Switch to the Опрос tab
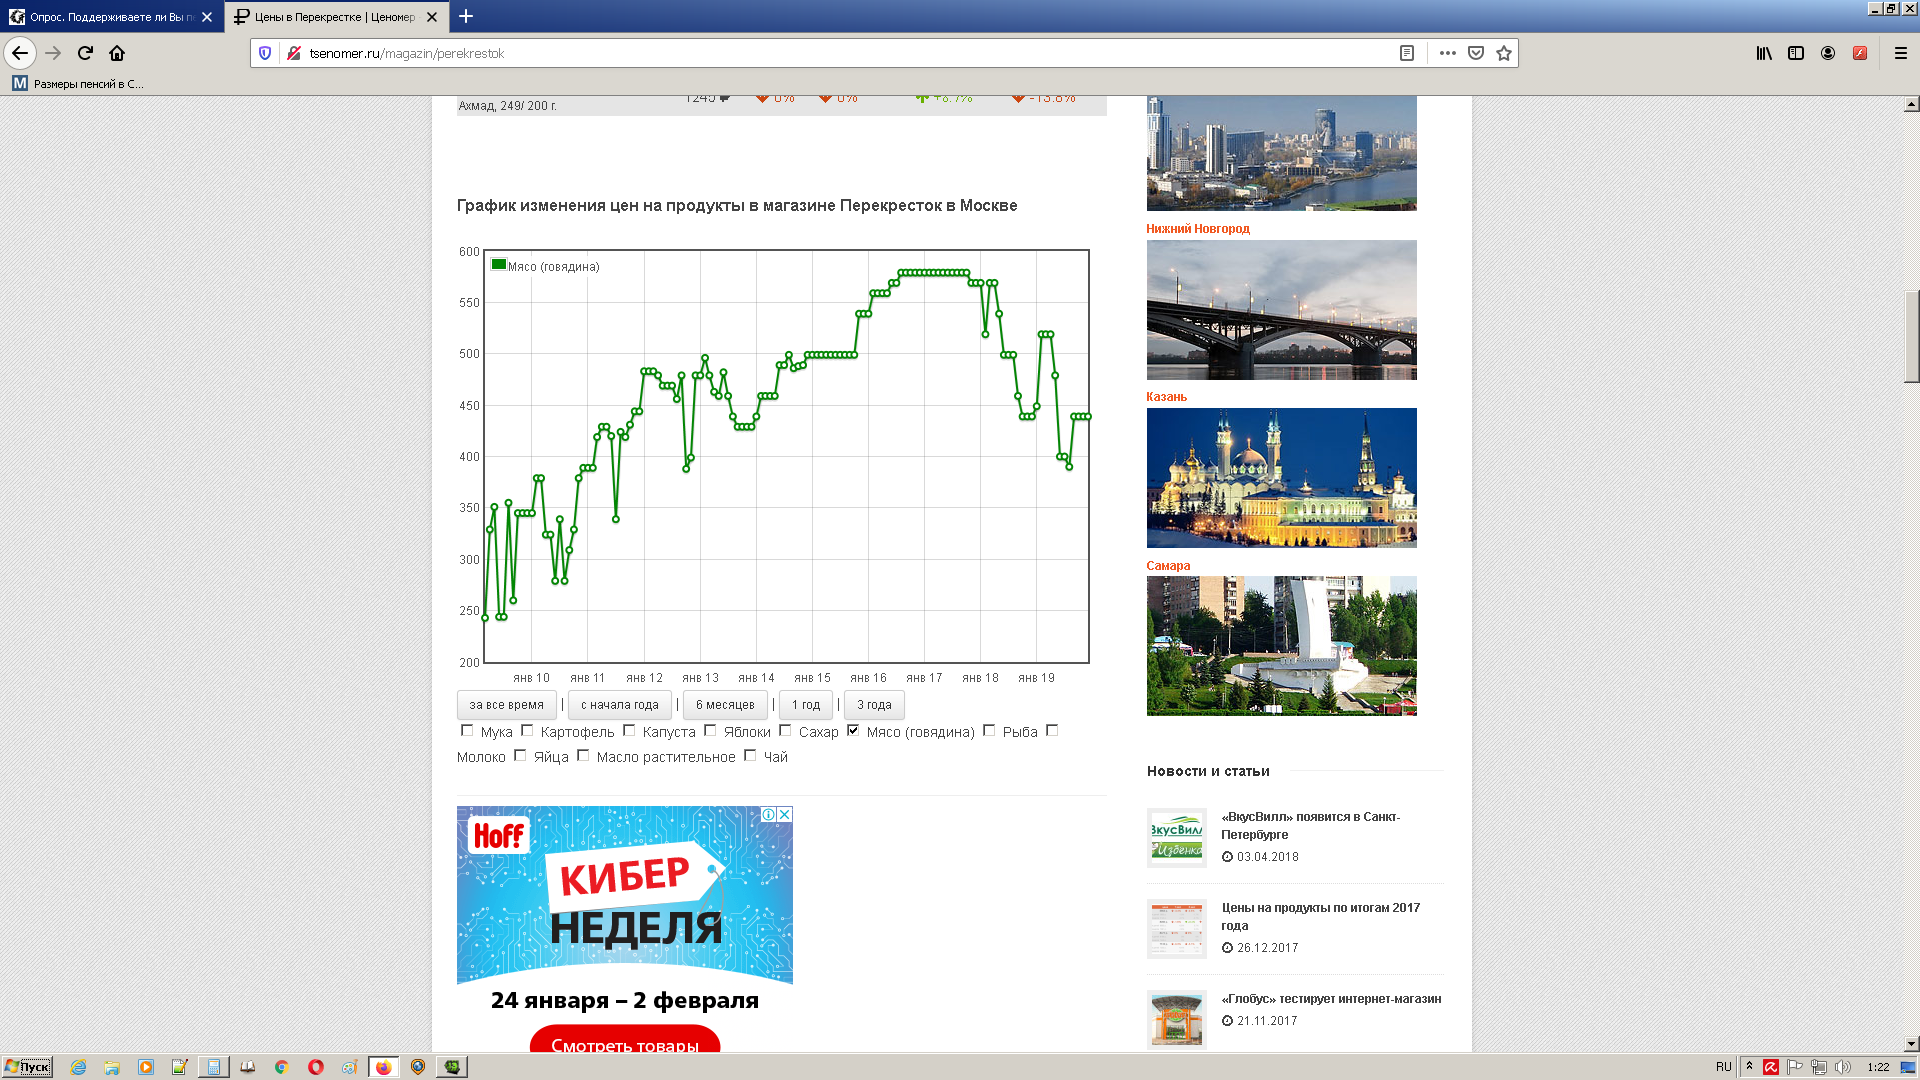This screenshot has height=1080, width=1920. pyautogui.click(x=111, y=17)
